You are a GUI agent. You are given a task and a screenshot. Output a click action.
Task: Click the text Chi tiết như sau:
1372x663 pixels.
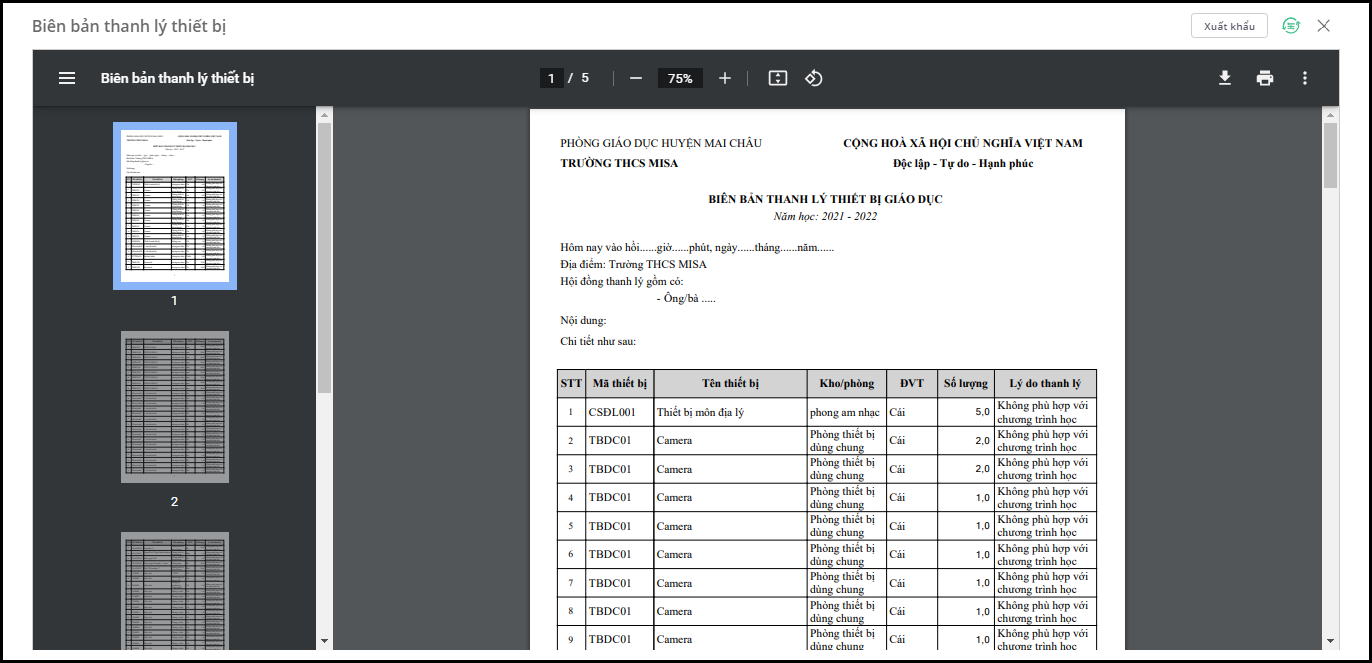[x=598, y=341]
